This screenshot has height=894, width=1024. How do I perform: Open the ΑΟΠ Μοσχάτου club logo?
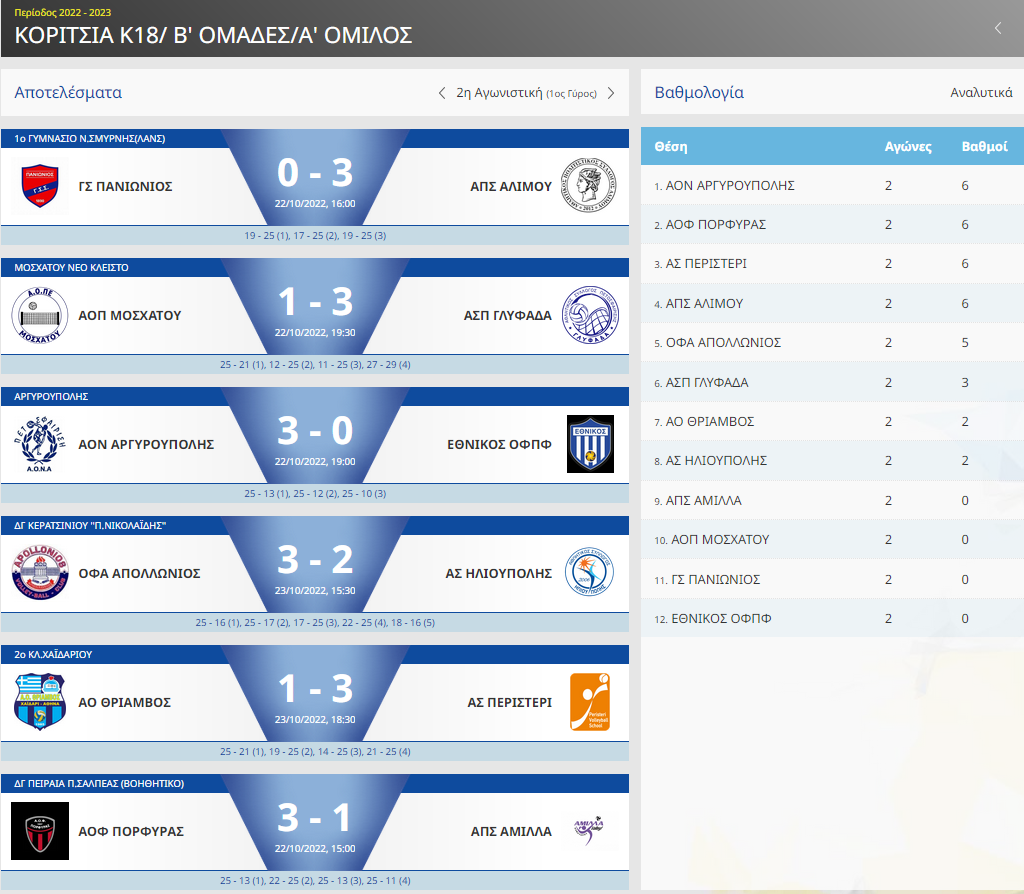tap(40, 315)
